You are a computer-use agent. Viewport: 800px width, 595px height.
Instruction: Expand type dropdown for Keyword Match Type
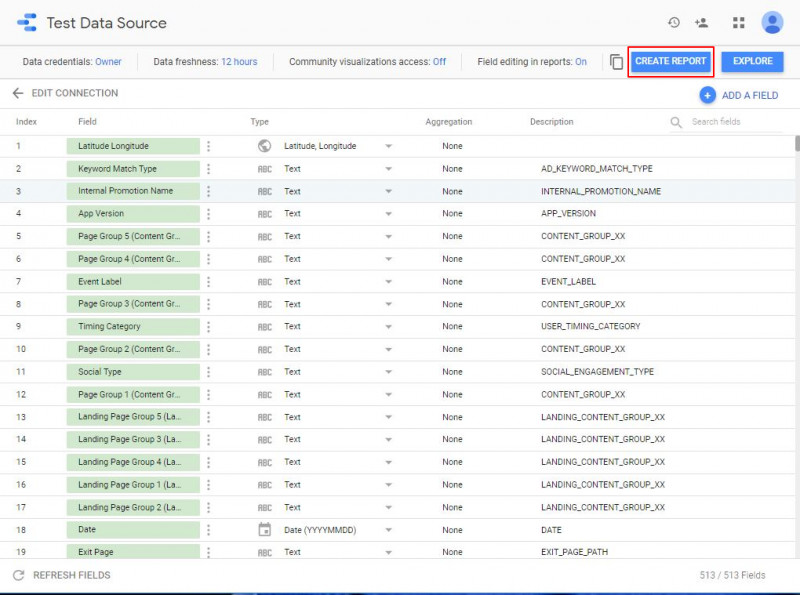coord(388,169)
